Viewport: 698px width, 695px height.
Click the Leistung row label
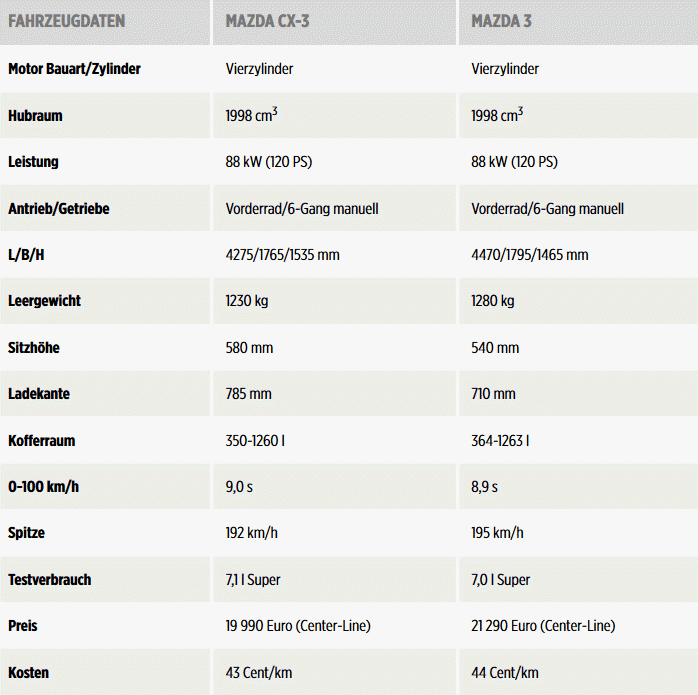[x=33, y=162]
